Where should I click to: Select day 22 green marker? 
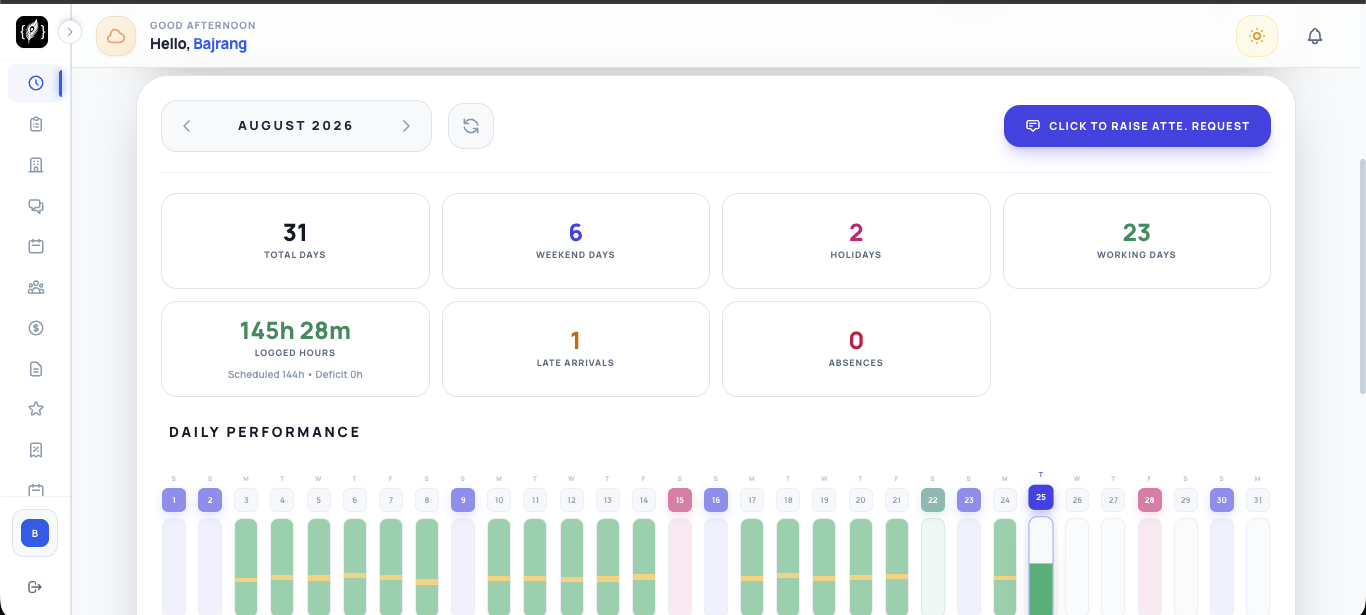pos(933,499)
